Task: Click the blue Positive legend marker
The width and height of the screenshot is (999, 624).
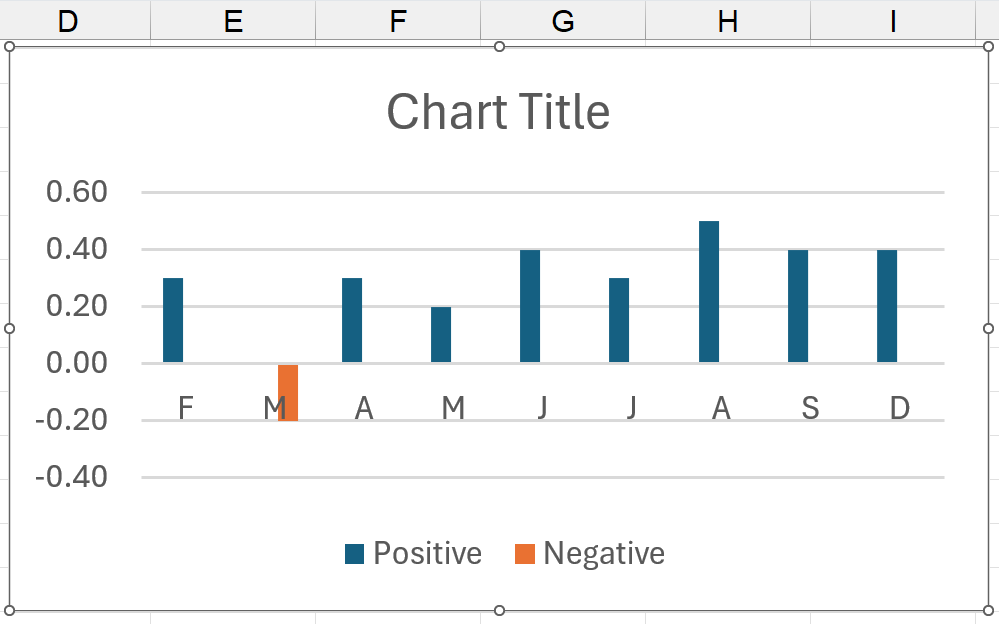Action: coord(355,553)
